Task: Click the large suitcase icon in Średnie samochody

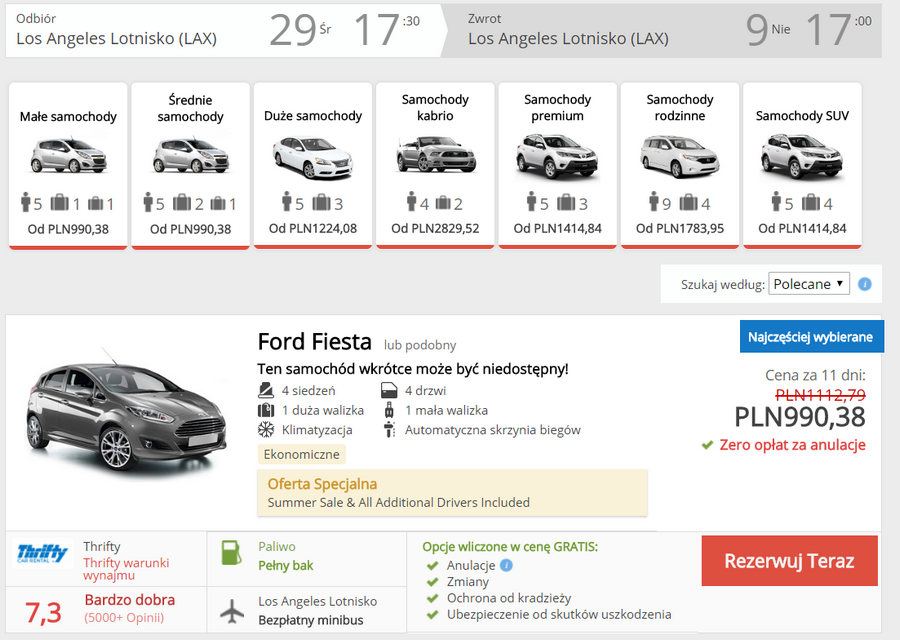Action: point(181,202)
